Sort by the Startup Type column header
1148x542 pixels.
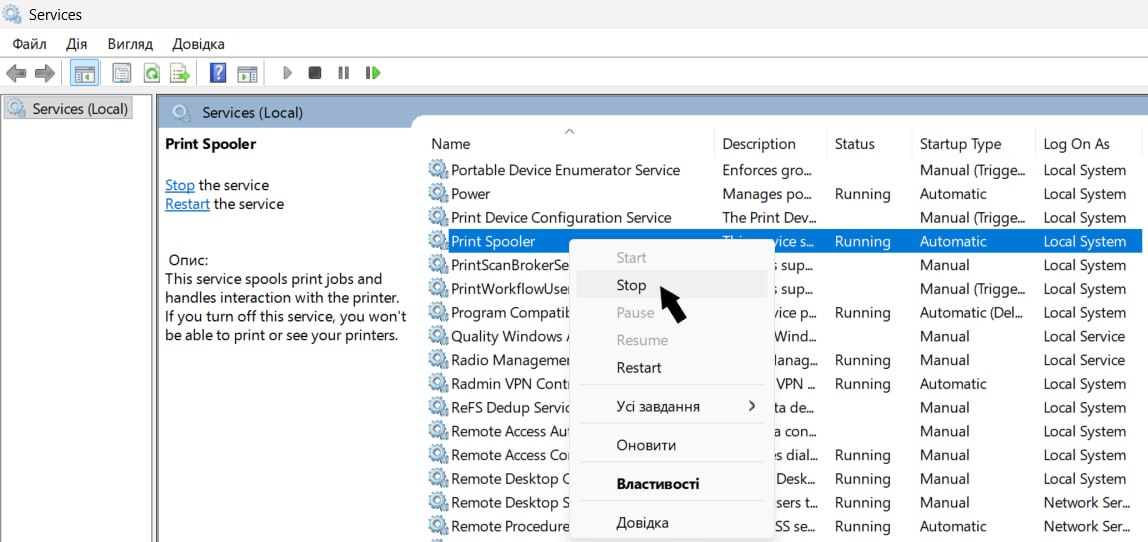coord(960,144)
